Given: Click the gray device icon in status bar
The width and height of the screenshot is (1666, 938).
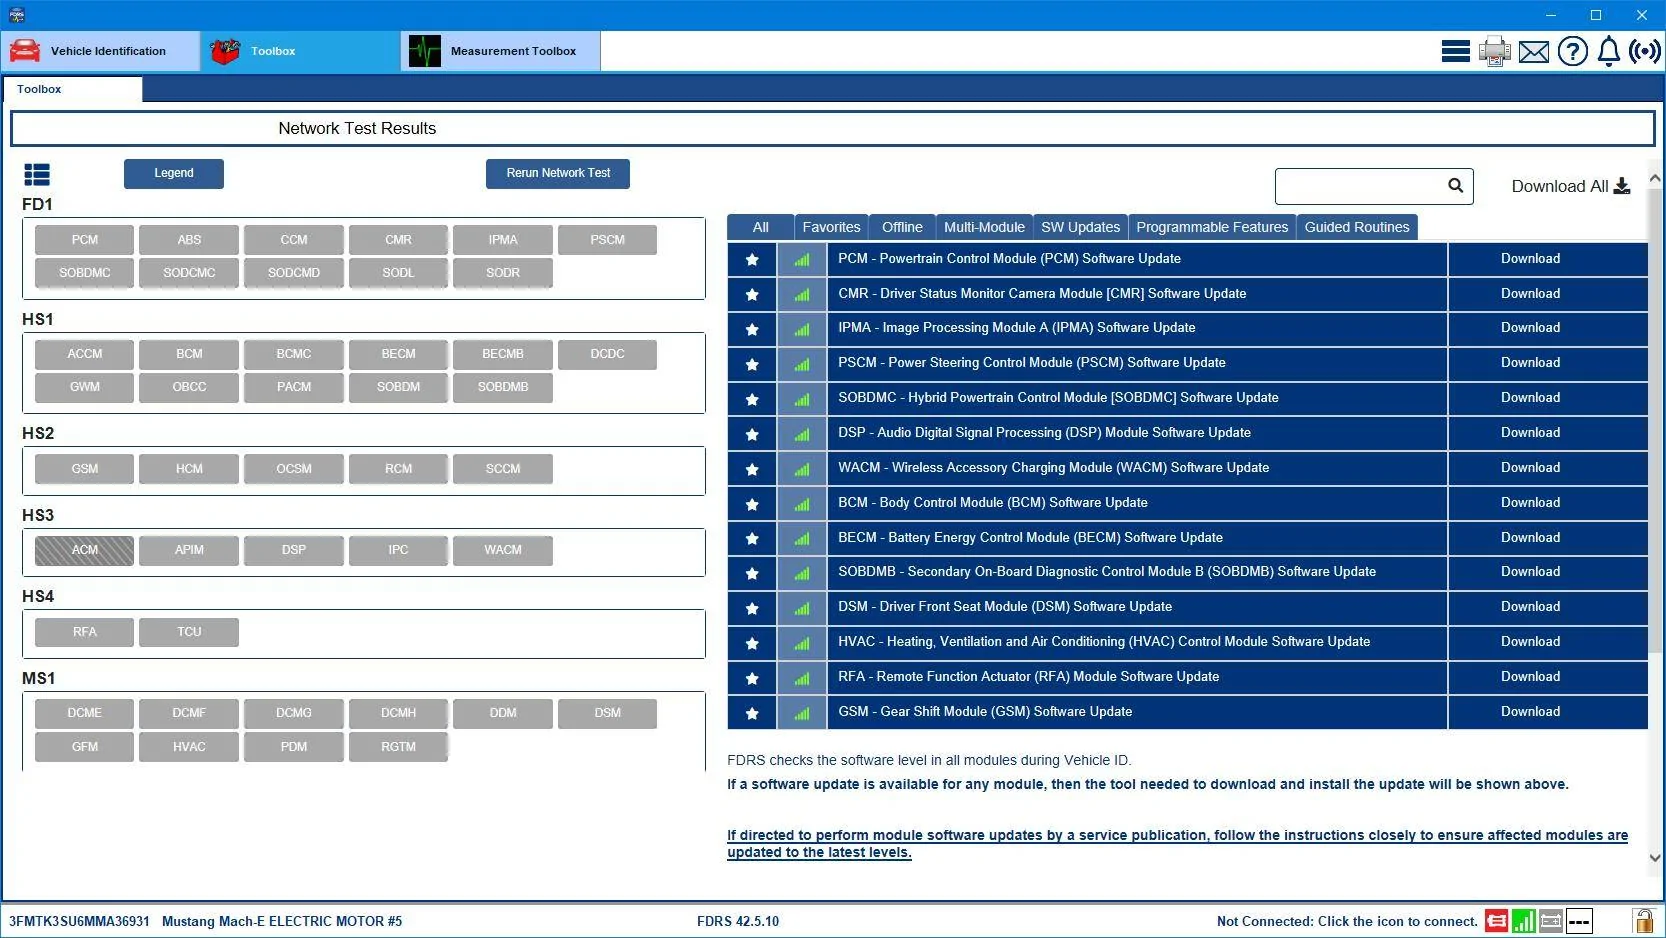Looking at the screenshot, I should (x=1551, y=921).
